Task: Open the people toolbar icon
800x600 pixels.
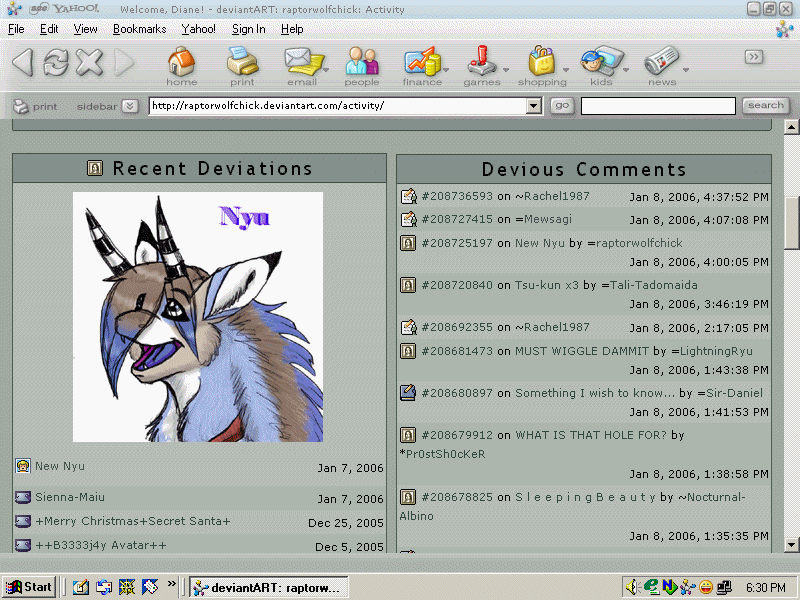Action: [x=362, y=66]
